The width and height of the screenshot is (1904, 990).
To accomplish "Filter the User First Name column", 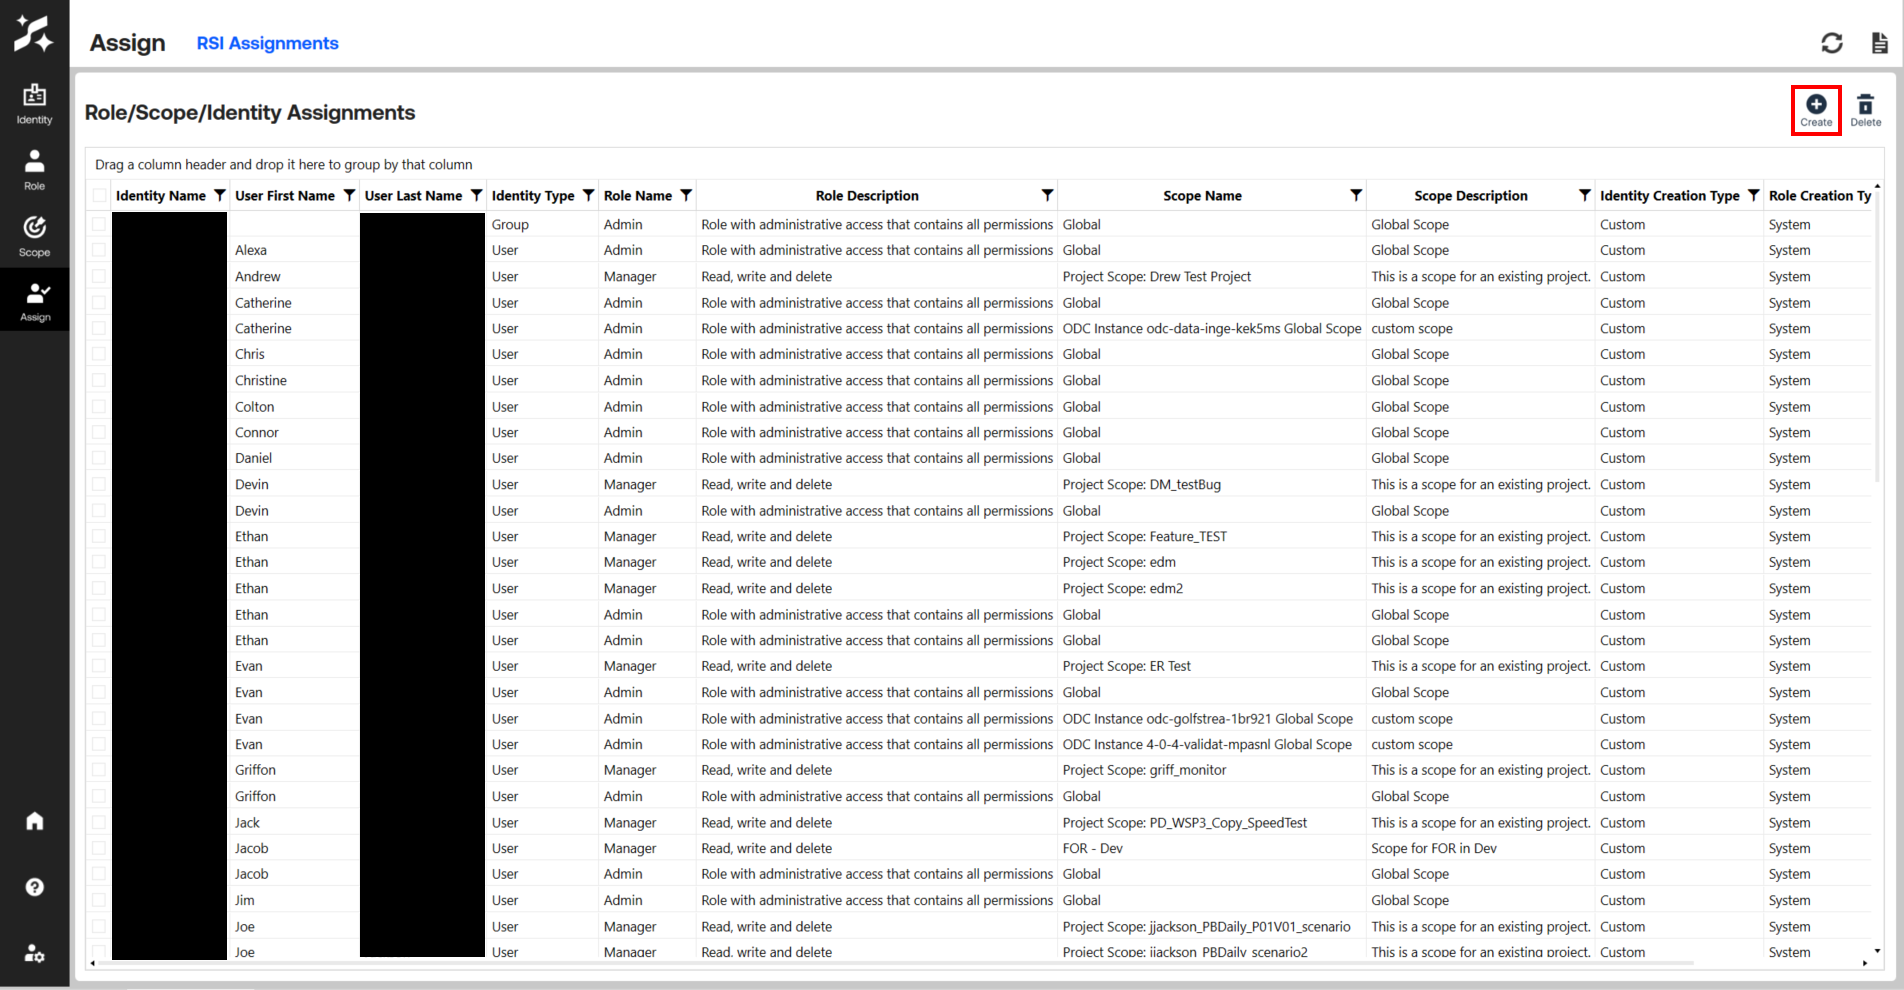I will [x=349, y=195].
